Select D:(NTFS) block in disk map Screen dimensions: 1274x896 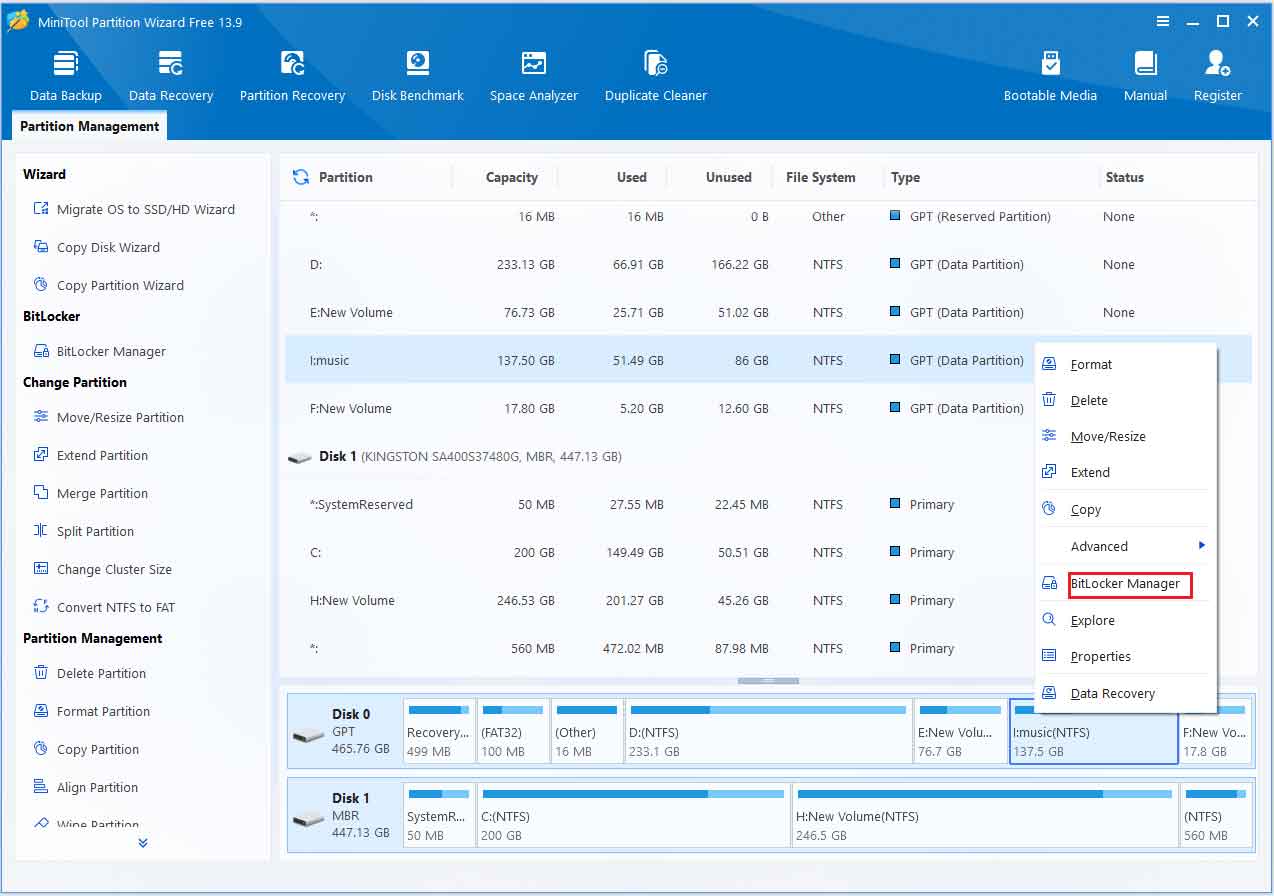point(768,732)
